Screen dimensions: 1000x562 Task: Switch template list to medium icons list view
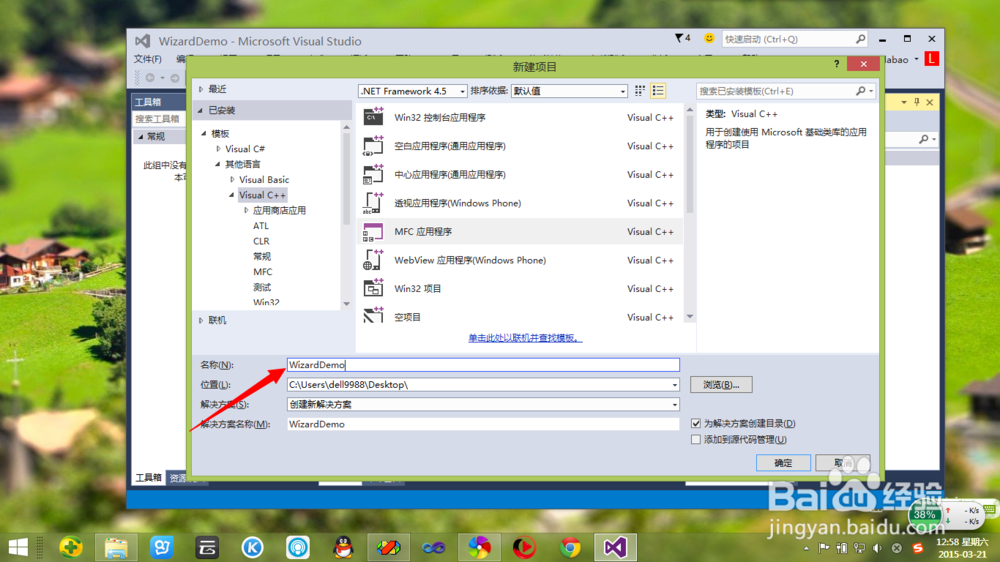click(658, 91)
